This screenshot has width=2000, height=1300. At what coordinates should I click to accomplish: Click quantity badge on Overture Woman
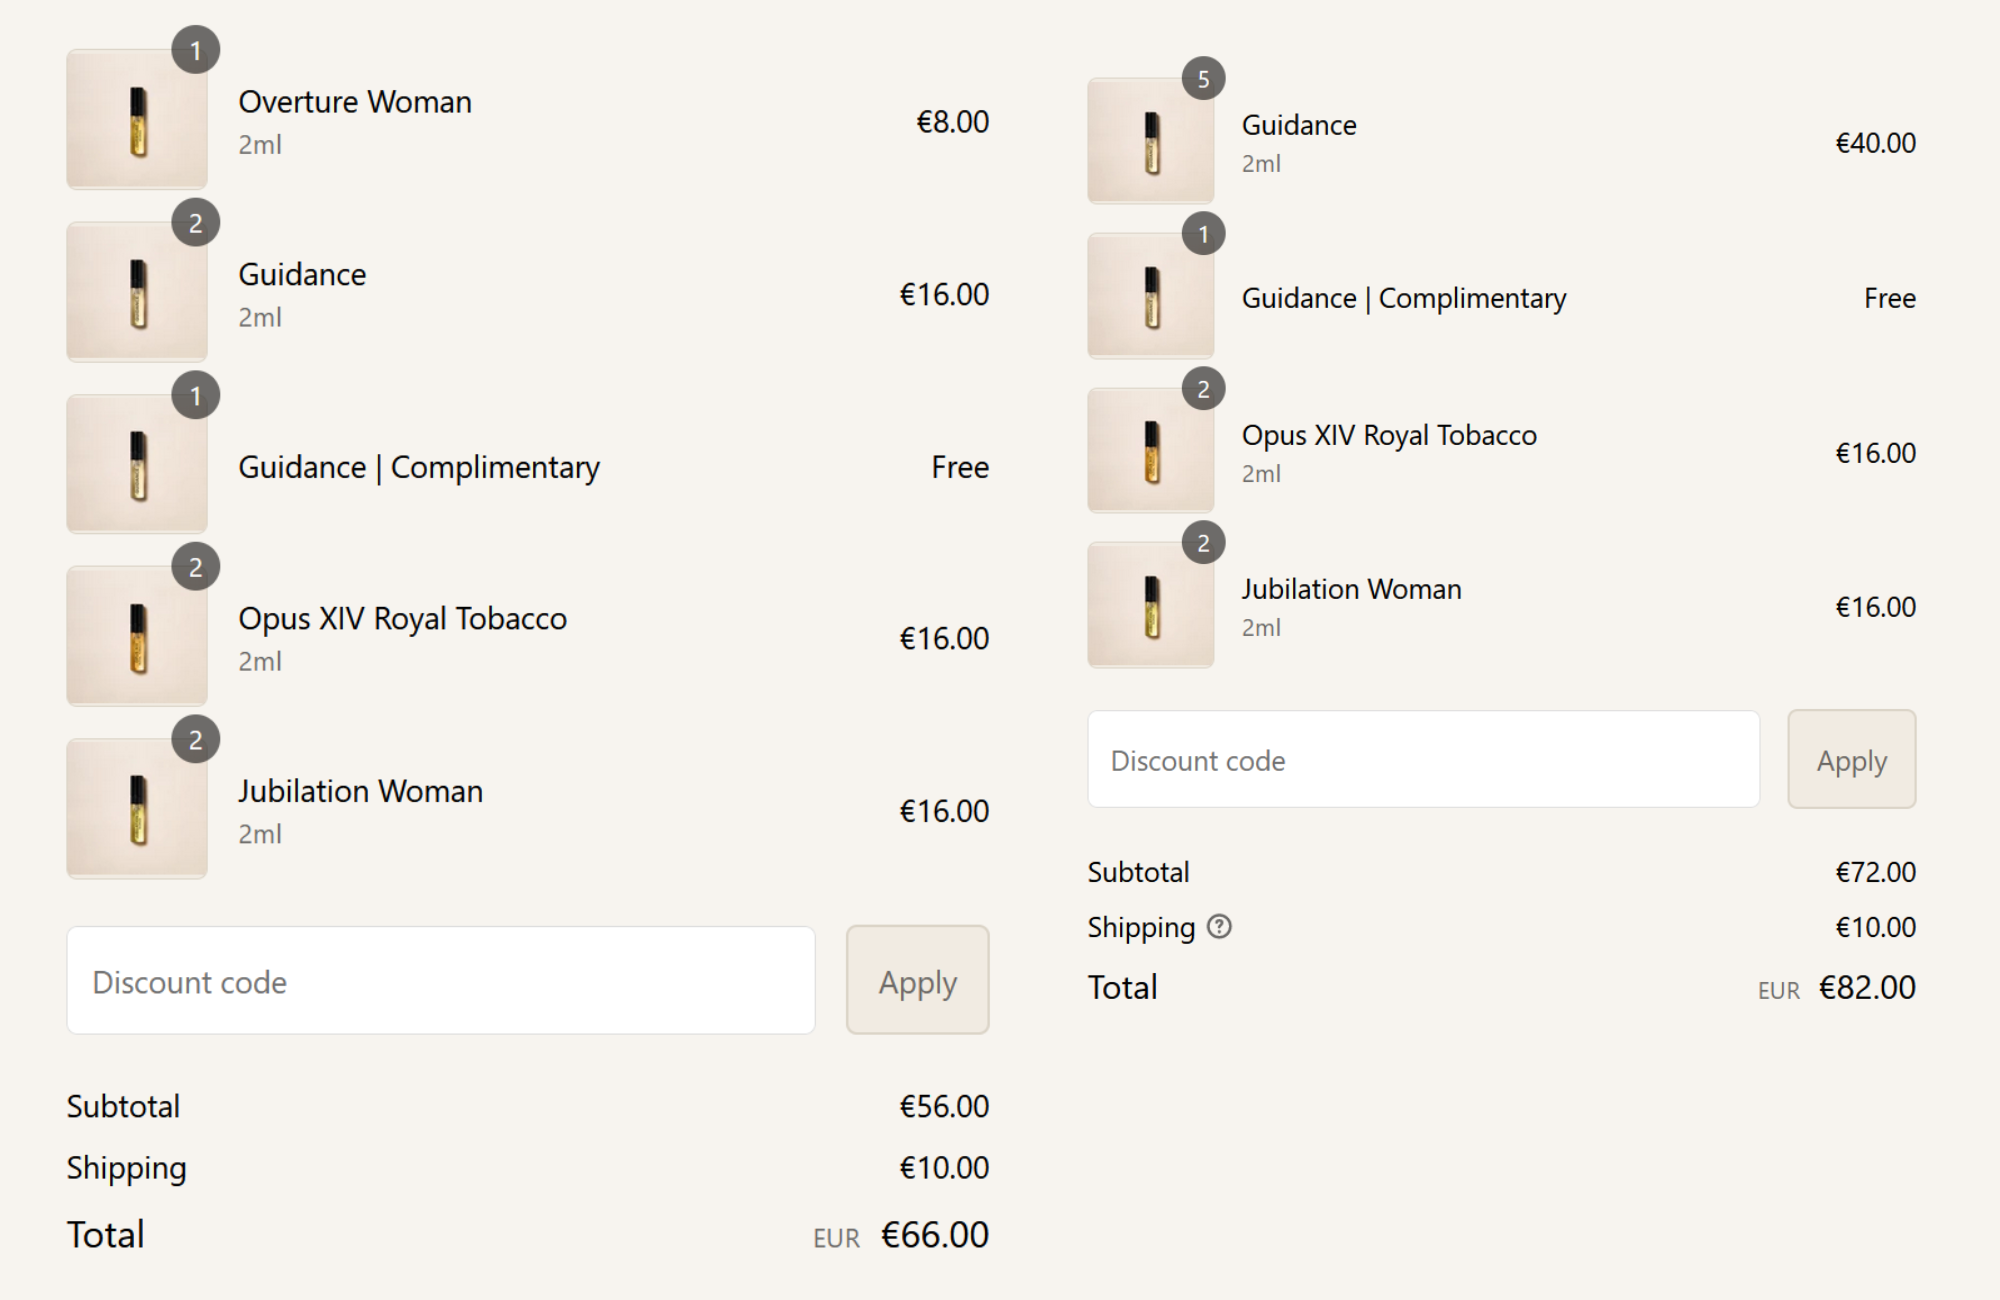(x=196, y=50)
